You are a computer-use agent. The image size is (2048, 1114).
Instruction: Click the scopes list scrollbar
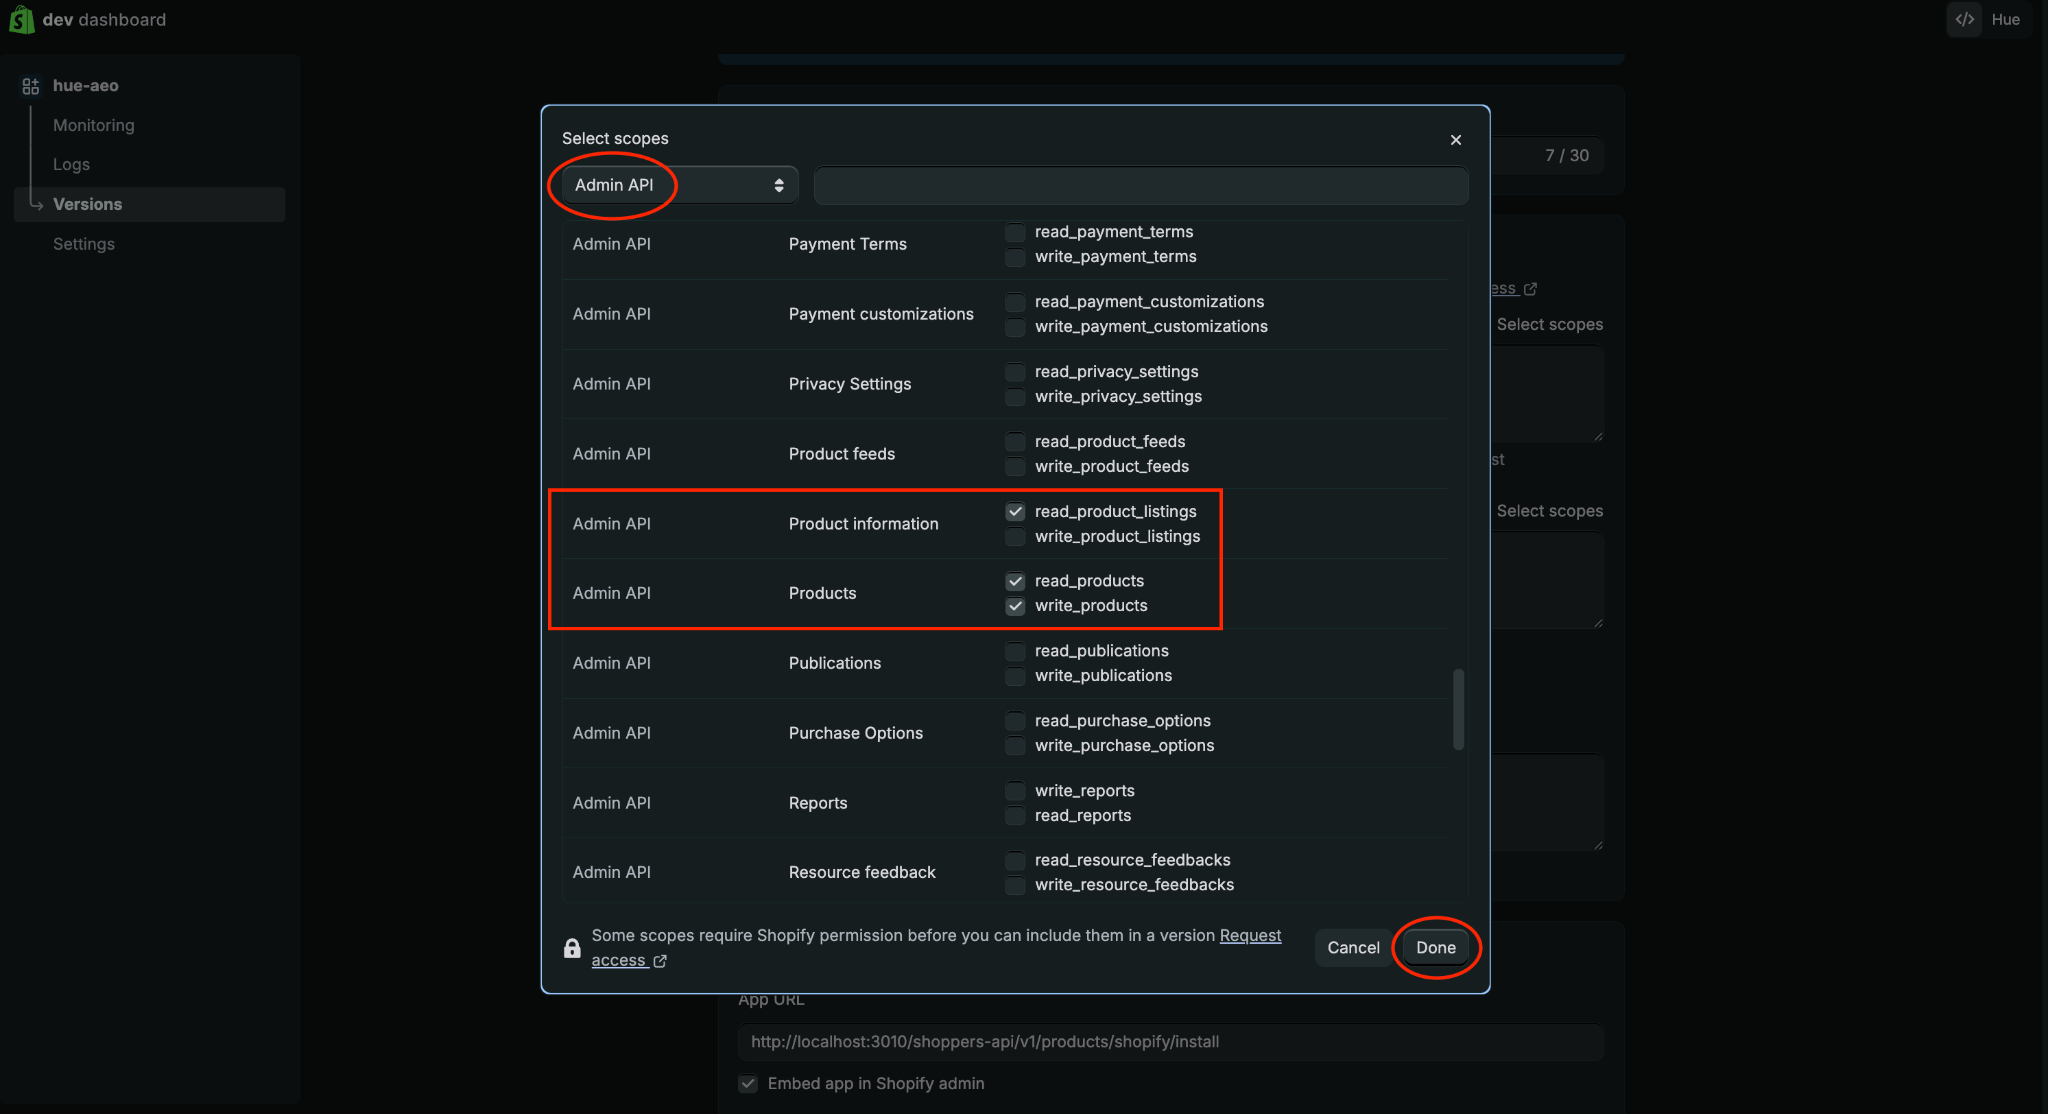click(x=1458, y=709)
